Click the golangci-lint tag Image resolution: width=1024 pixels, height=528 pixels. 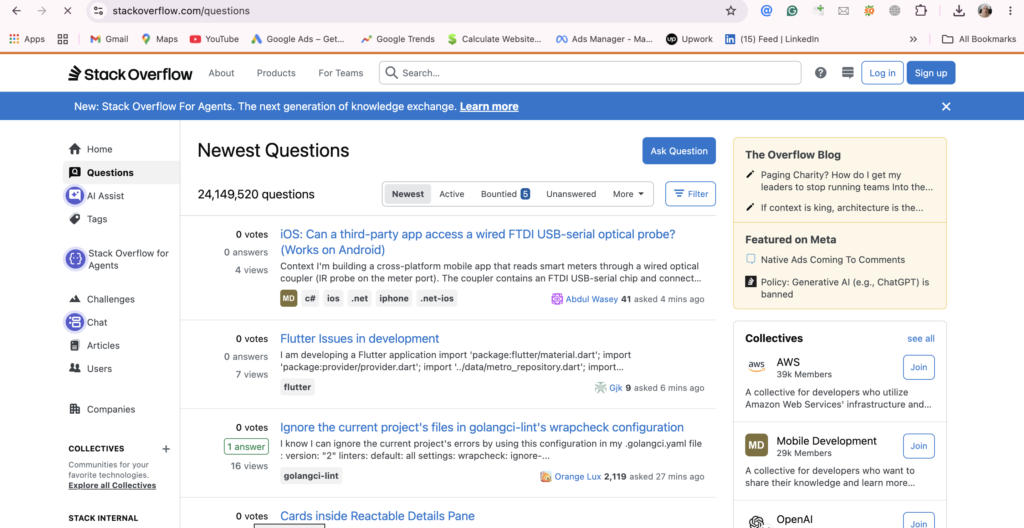coord(312,476)
